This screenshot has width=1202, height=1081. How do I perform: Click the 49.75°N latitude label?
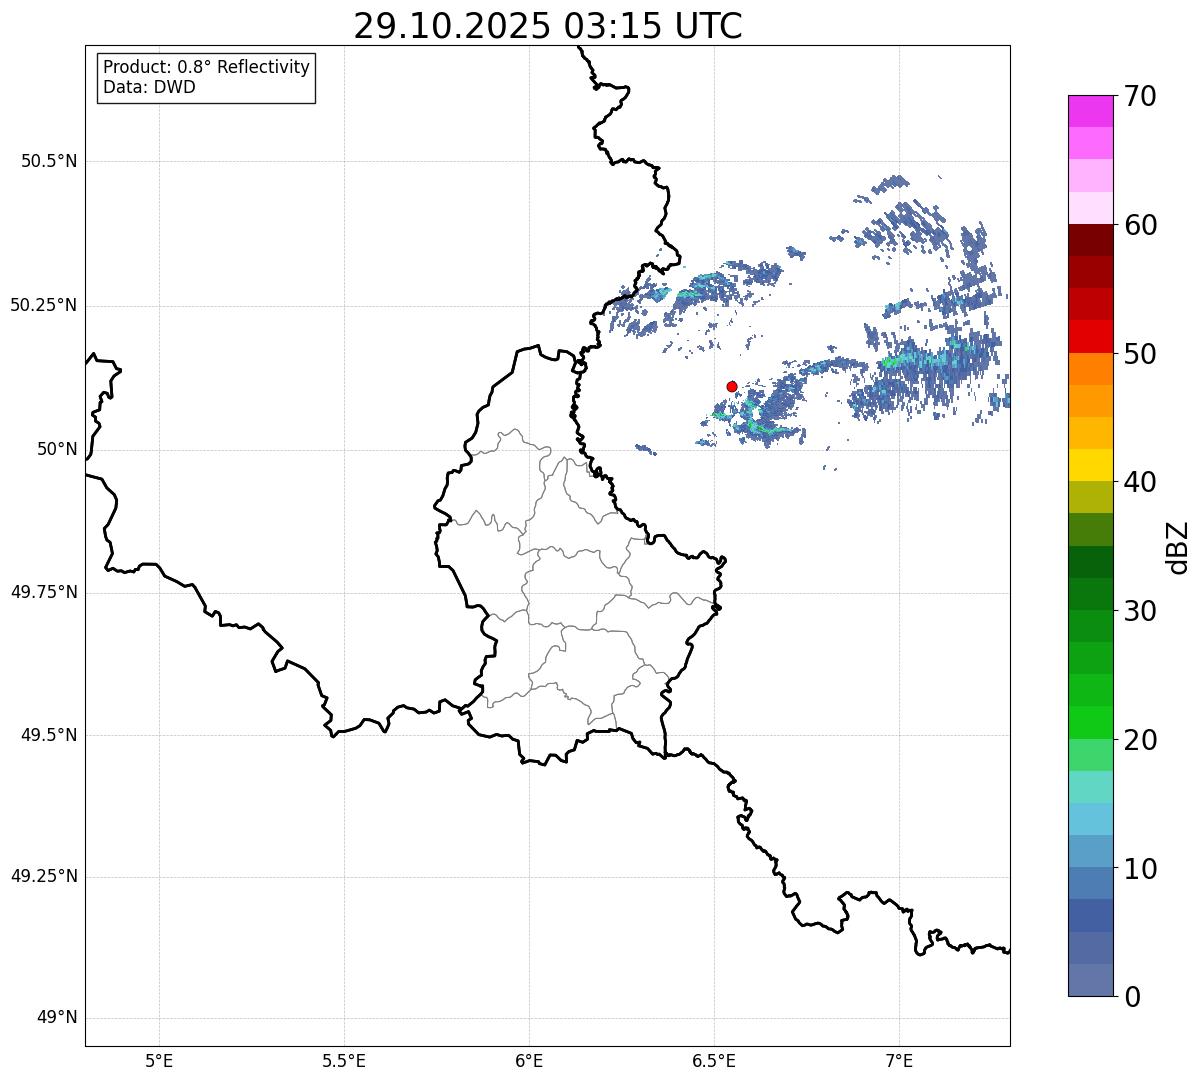tap(44, 592)
